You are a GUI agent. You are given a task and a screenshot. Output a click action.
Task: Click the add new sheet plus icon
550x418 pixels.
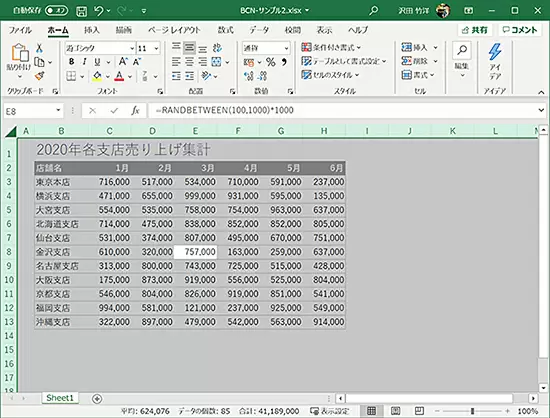click(x=97, y=399)
